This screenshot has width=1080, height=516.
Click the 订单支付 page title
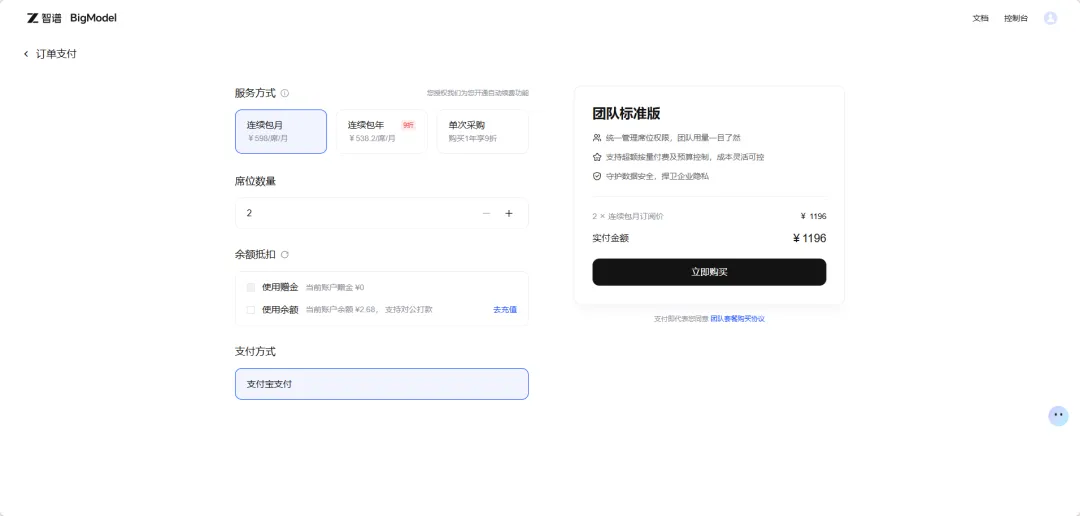[x=56, y=54]
